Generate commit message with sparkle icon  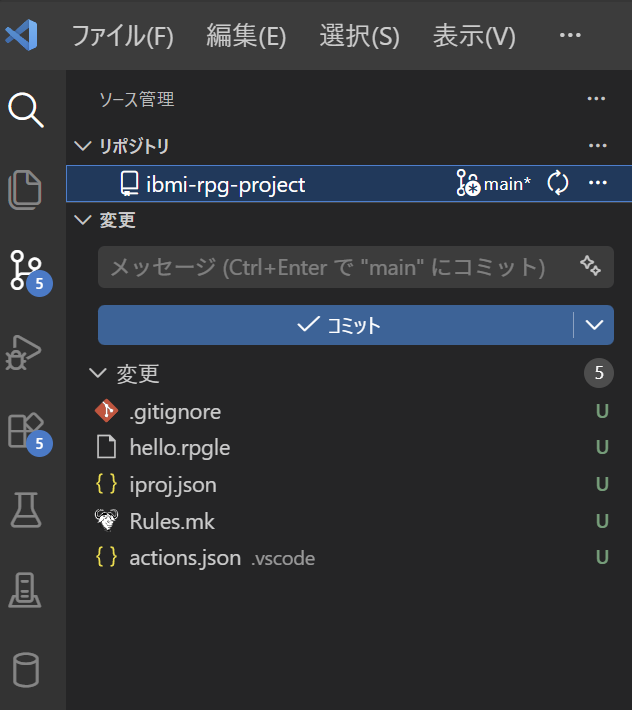coord(590,266)
